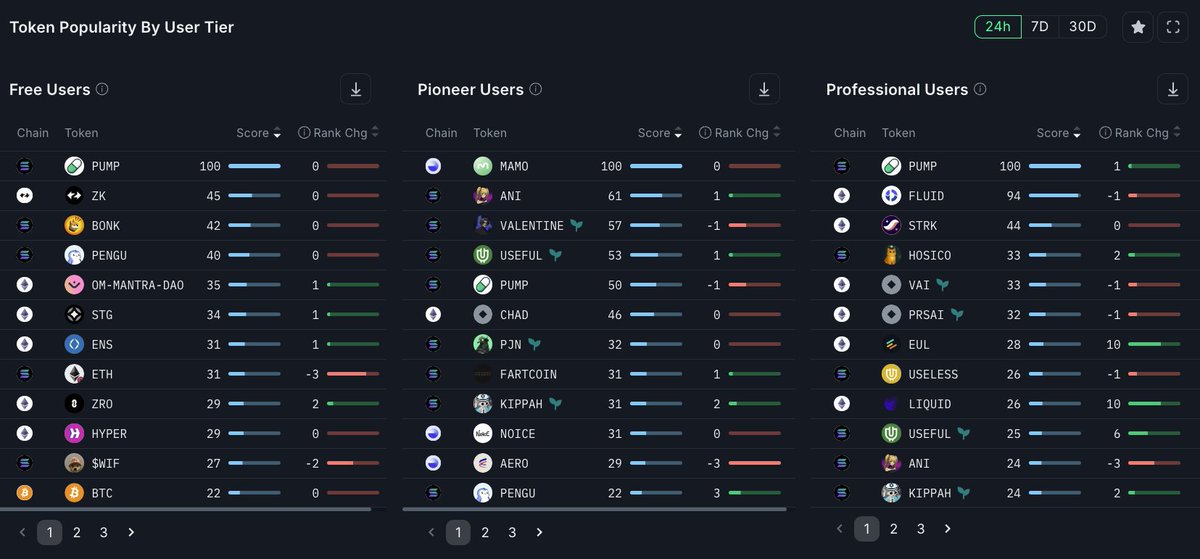The height and width of the screenshot is (559, 1200).
Task: Select current page 1 in Pioneer Users
Action: click(458, 533)
